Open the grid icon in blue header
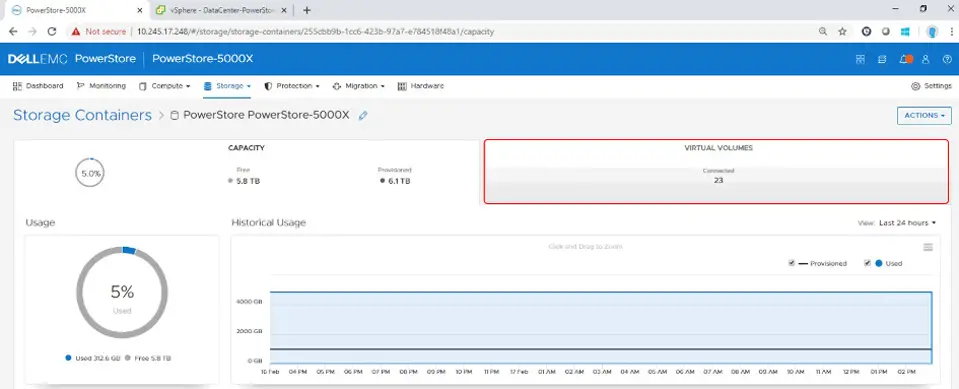The image size is (959, 389). pos(860,59)
